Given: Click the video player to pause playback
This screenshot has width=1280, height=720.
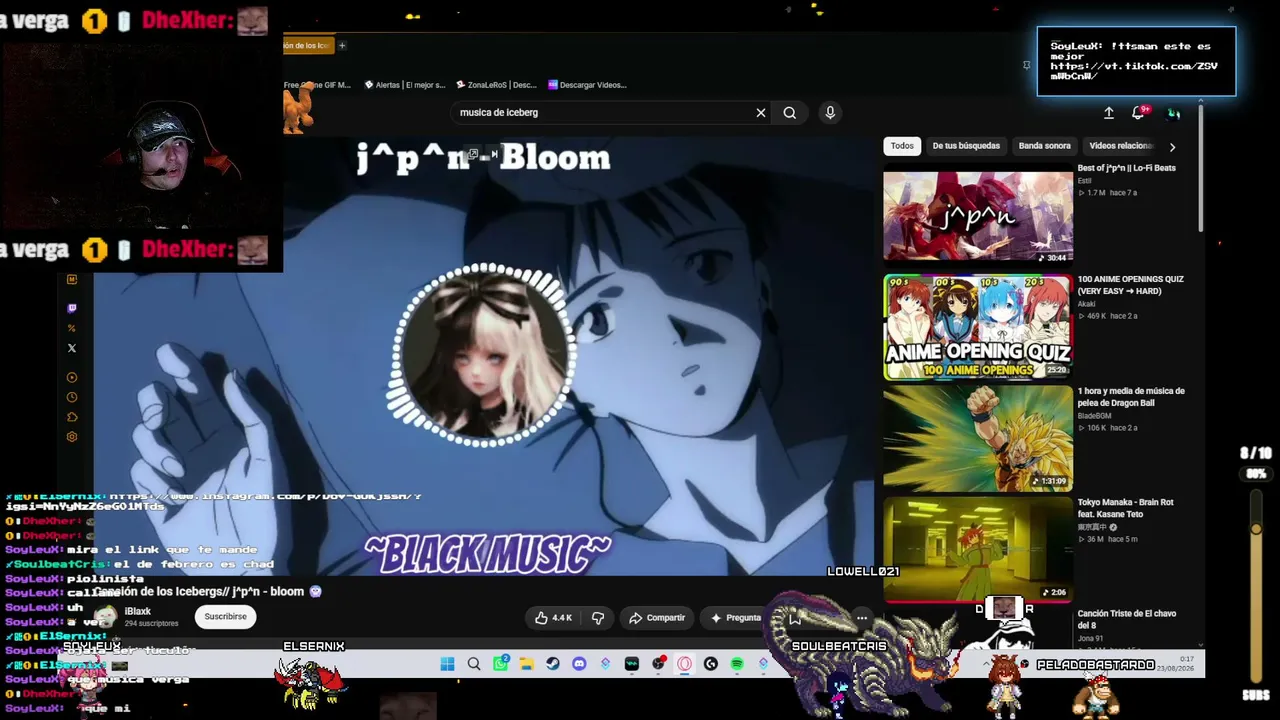Looking at the screenshot, I should coord(484,355).
